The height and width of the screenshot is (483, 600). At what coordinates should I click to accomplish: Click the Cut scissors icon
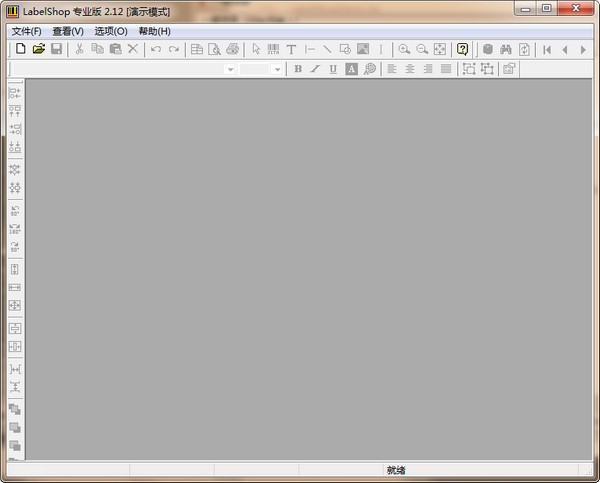(x=80, y=49)
